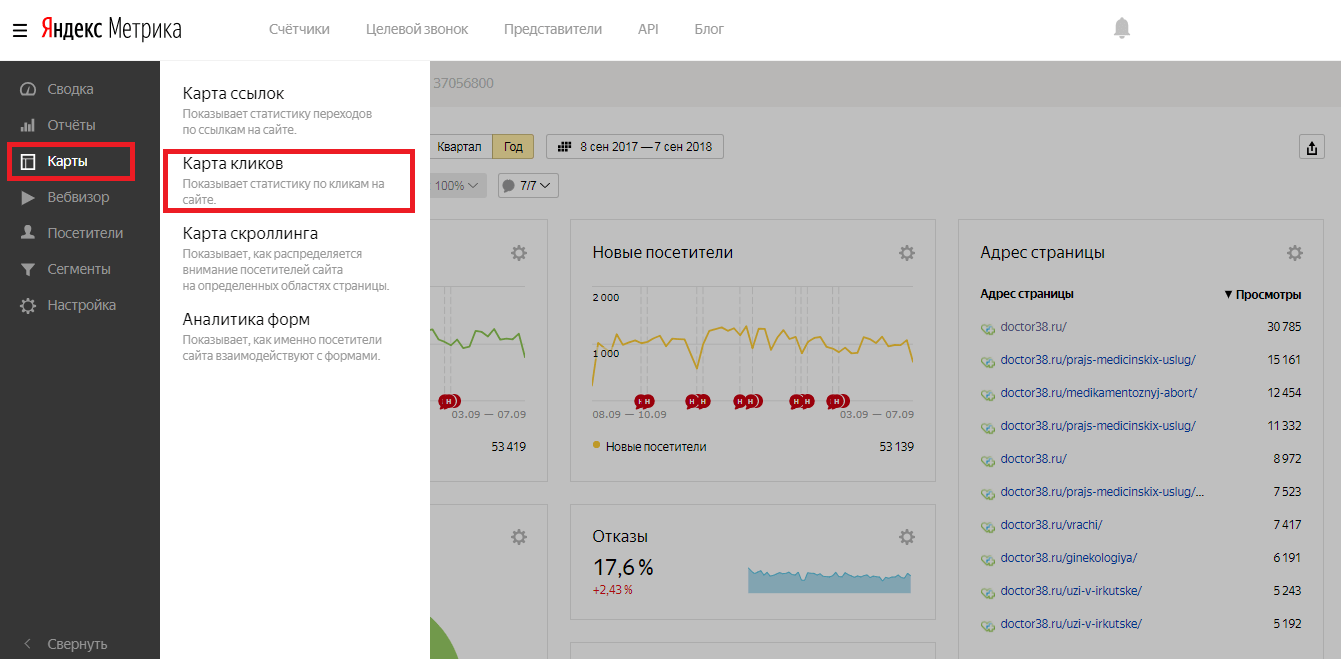Open the date range picker 8 сен 2017

click(x=635, y=147)
